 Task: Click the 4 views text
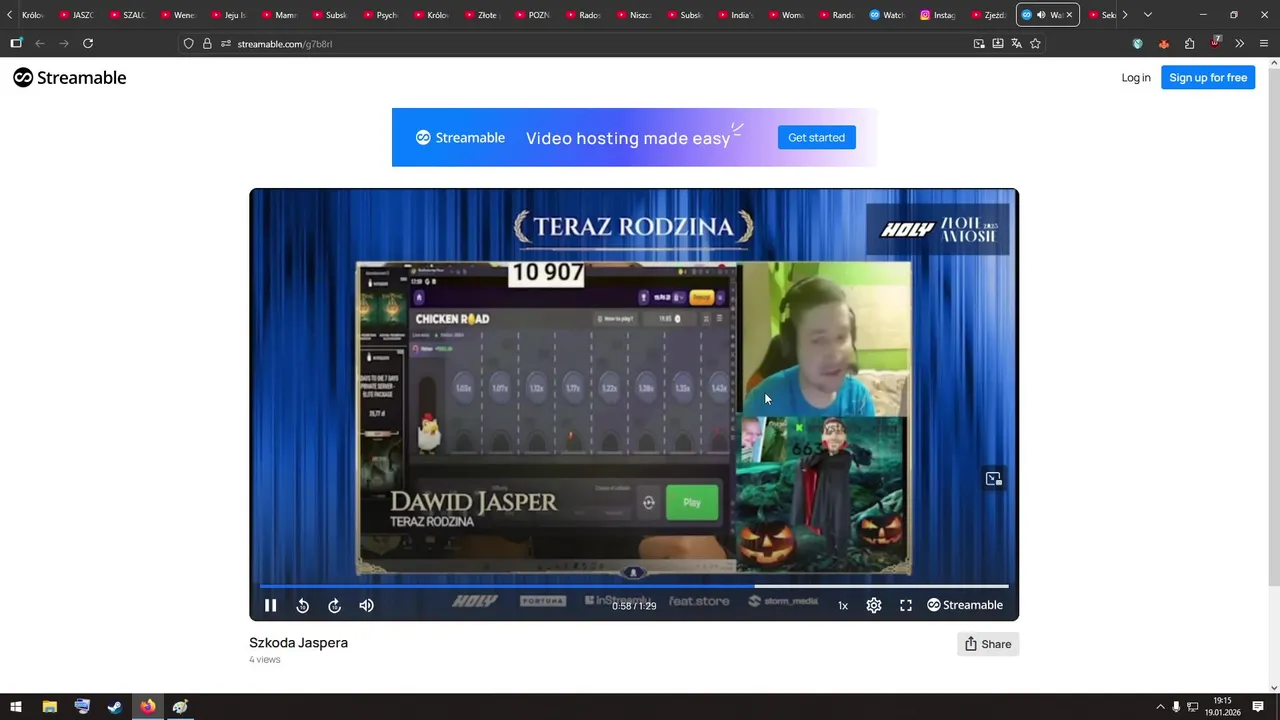265,660
